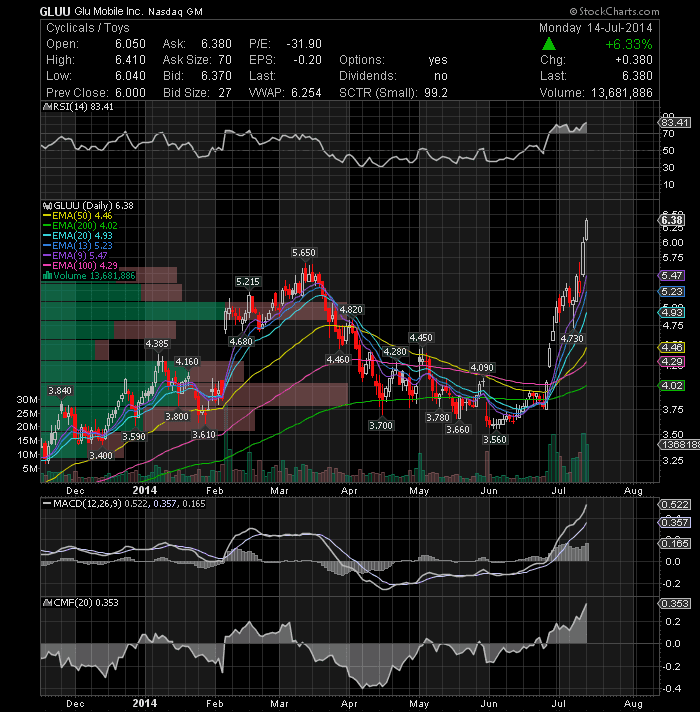Click the Volume value 13,681,886 in header
The width and height of the screenshot is (700, 712).
tap(621, 93)
